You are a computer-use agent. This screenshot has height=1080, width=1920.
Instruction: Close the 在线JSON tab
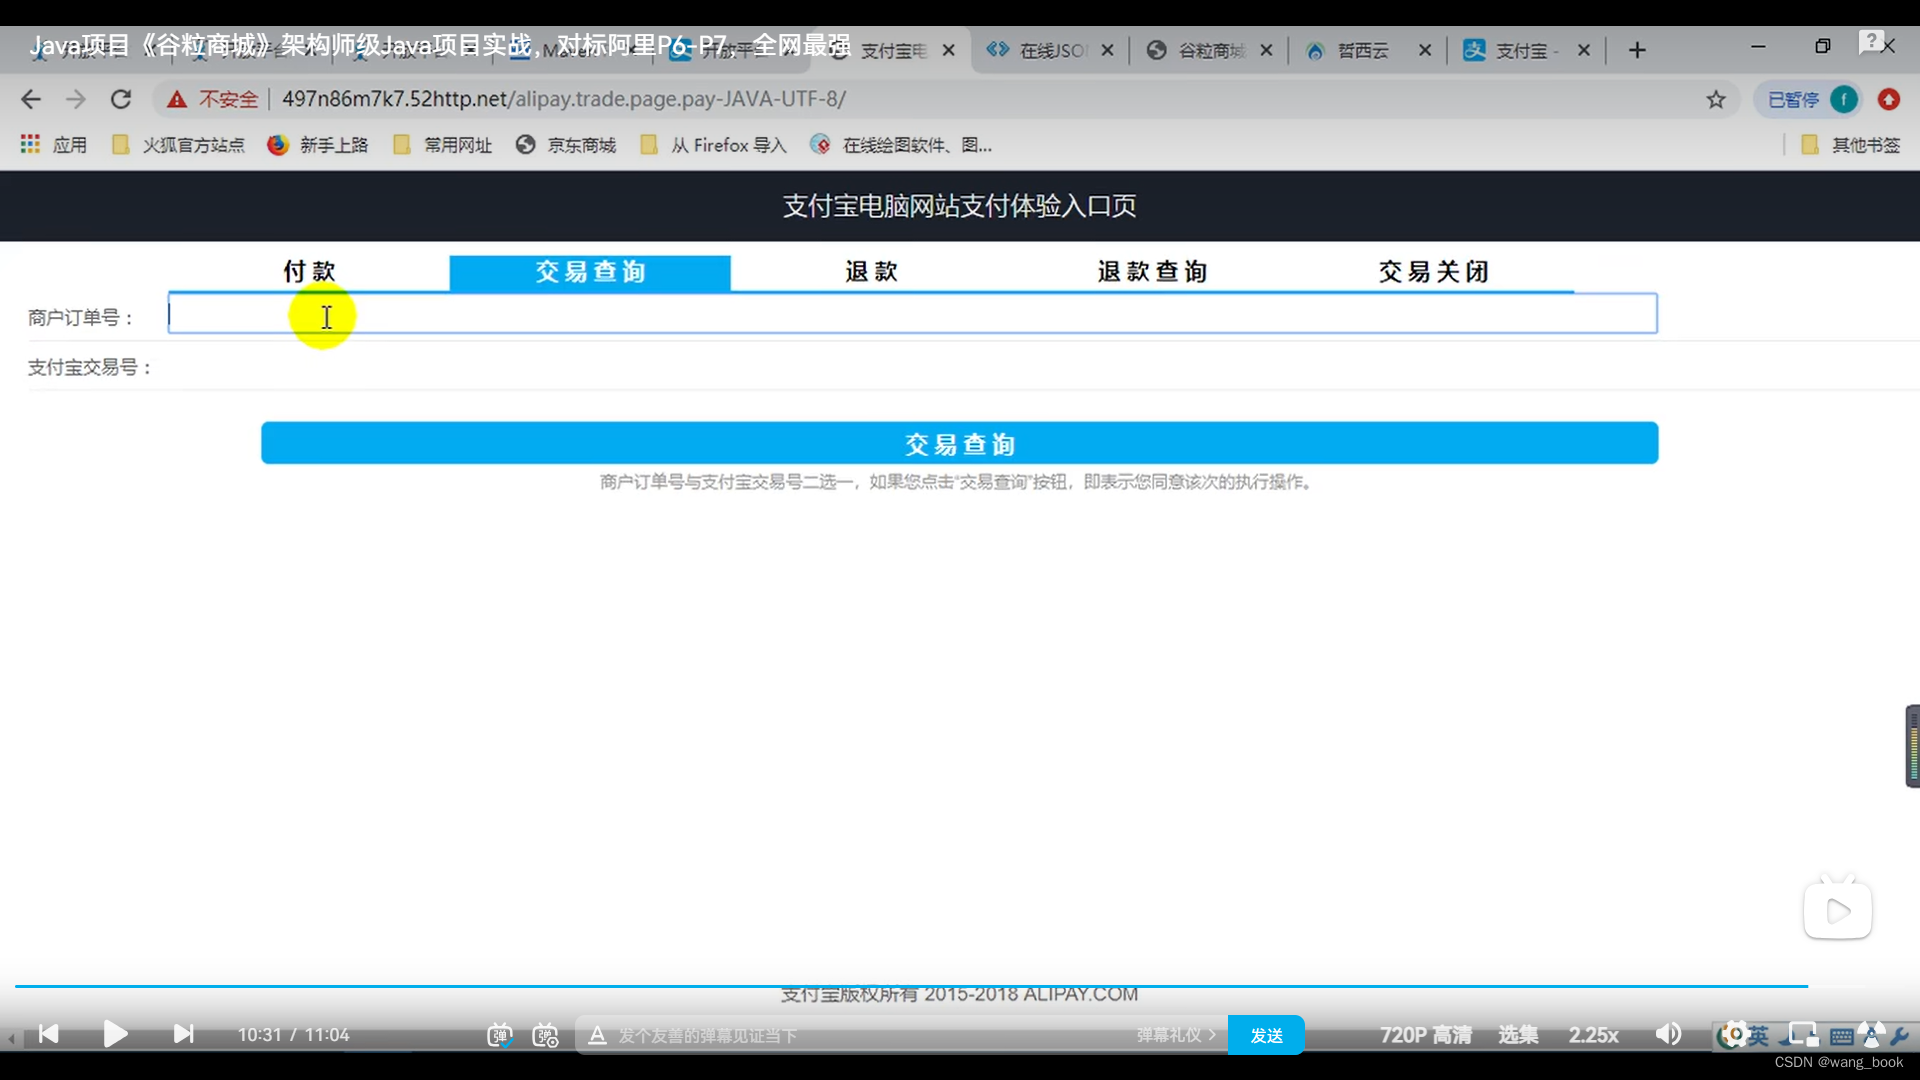1107,50
